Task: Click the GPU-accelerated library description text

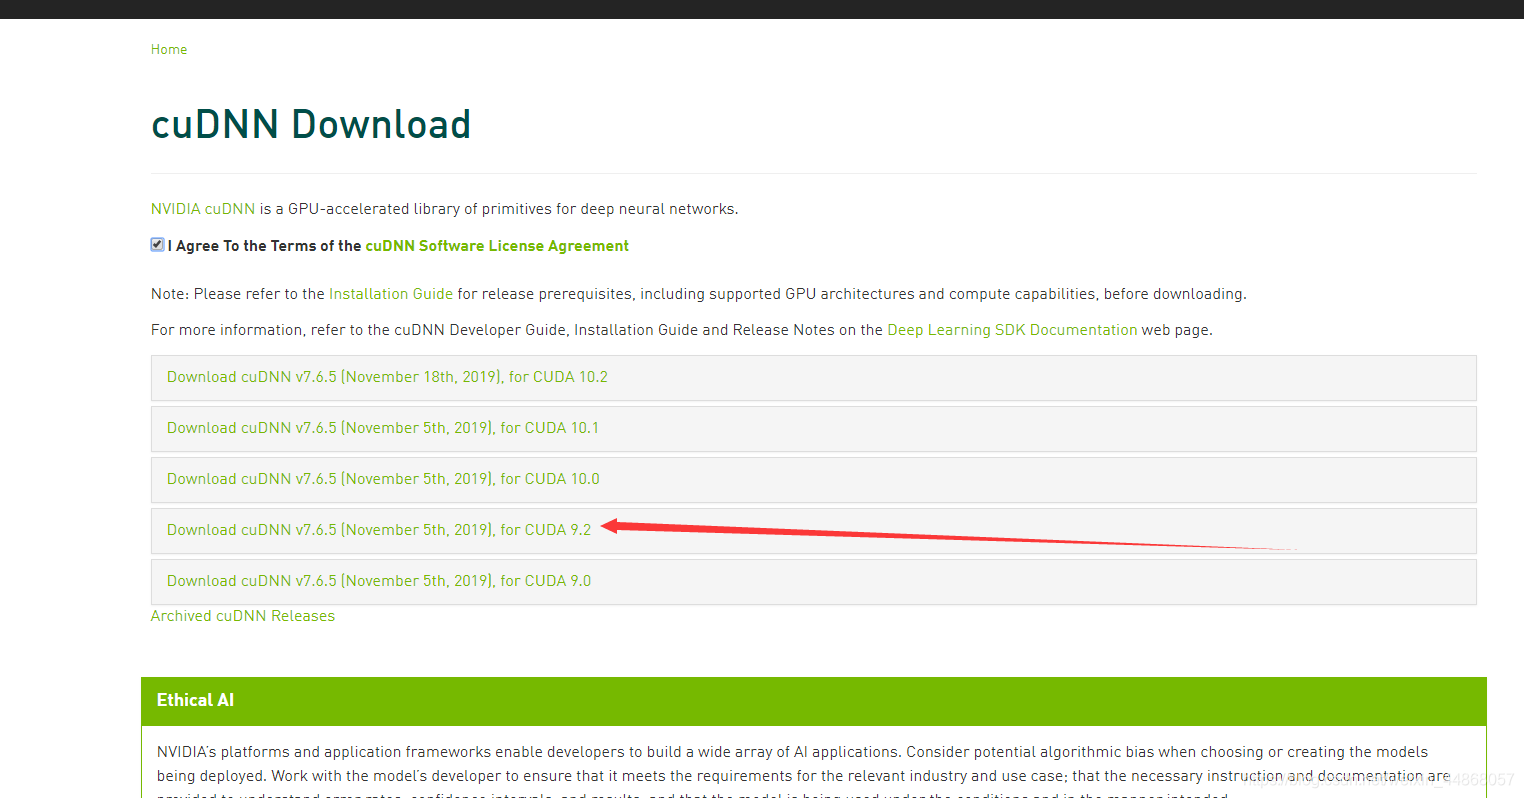Action: [498, 209]
